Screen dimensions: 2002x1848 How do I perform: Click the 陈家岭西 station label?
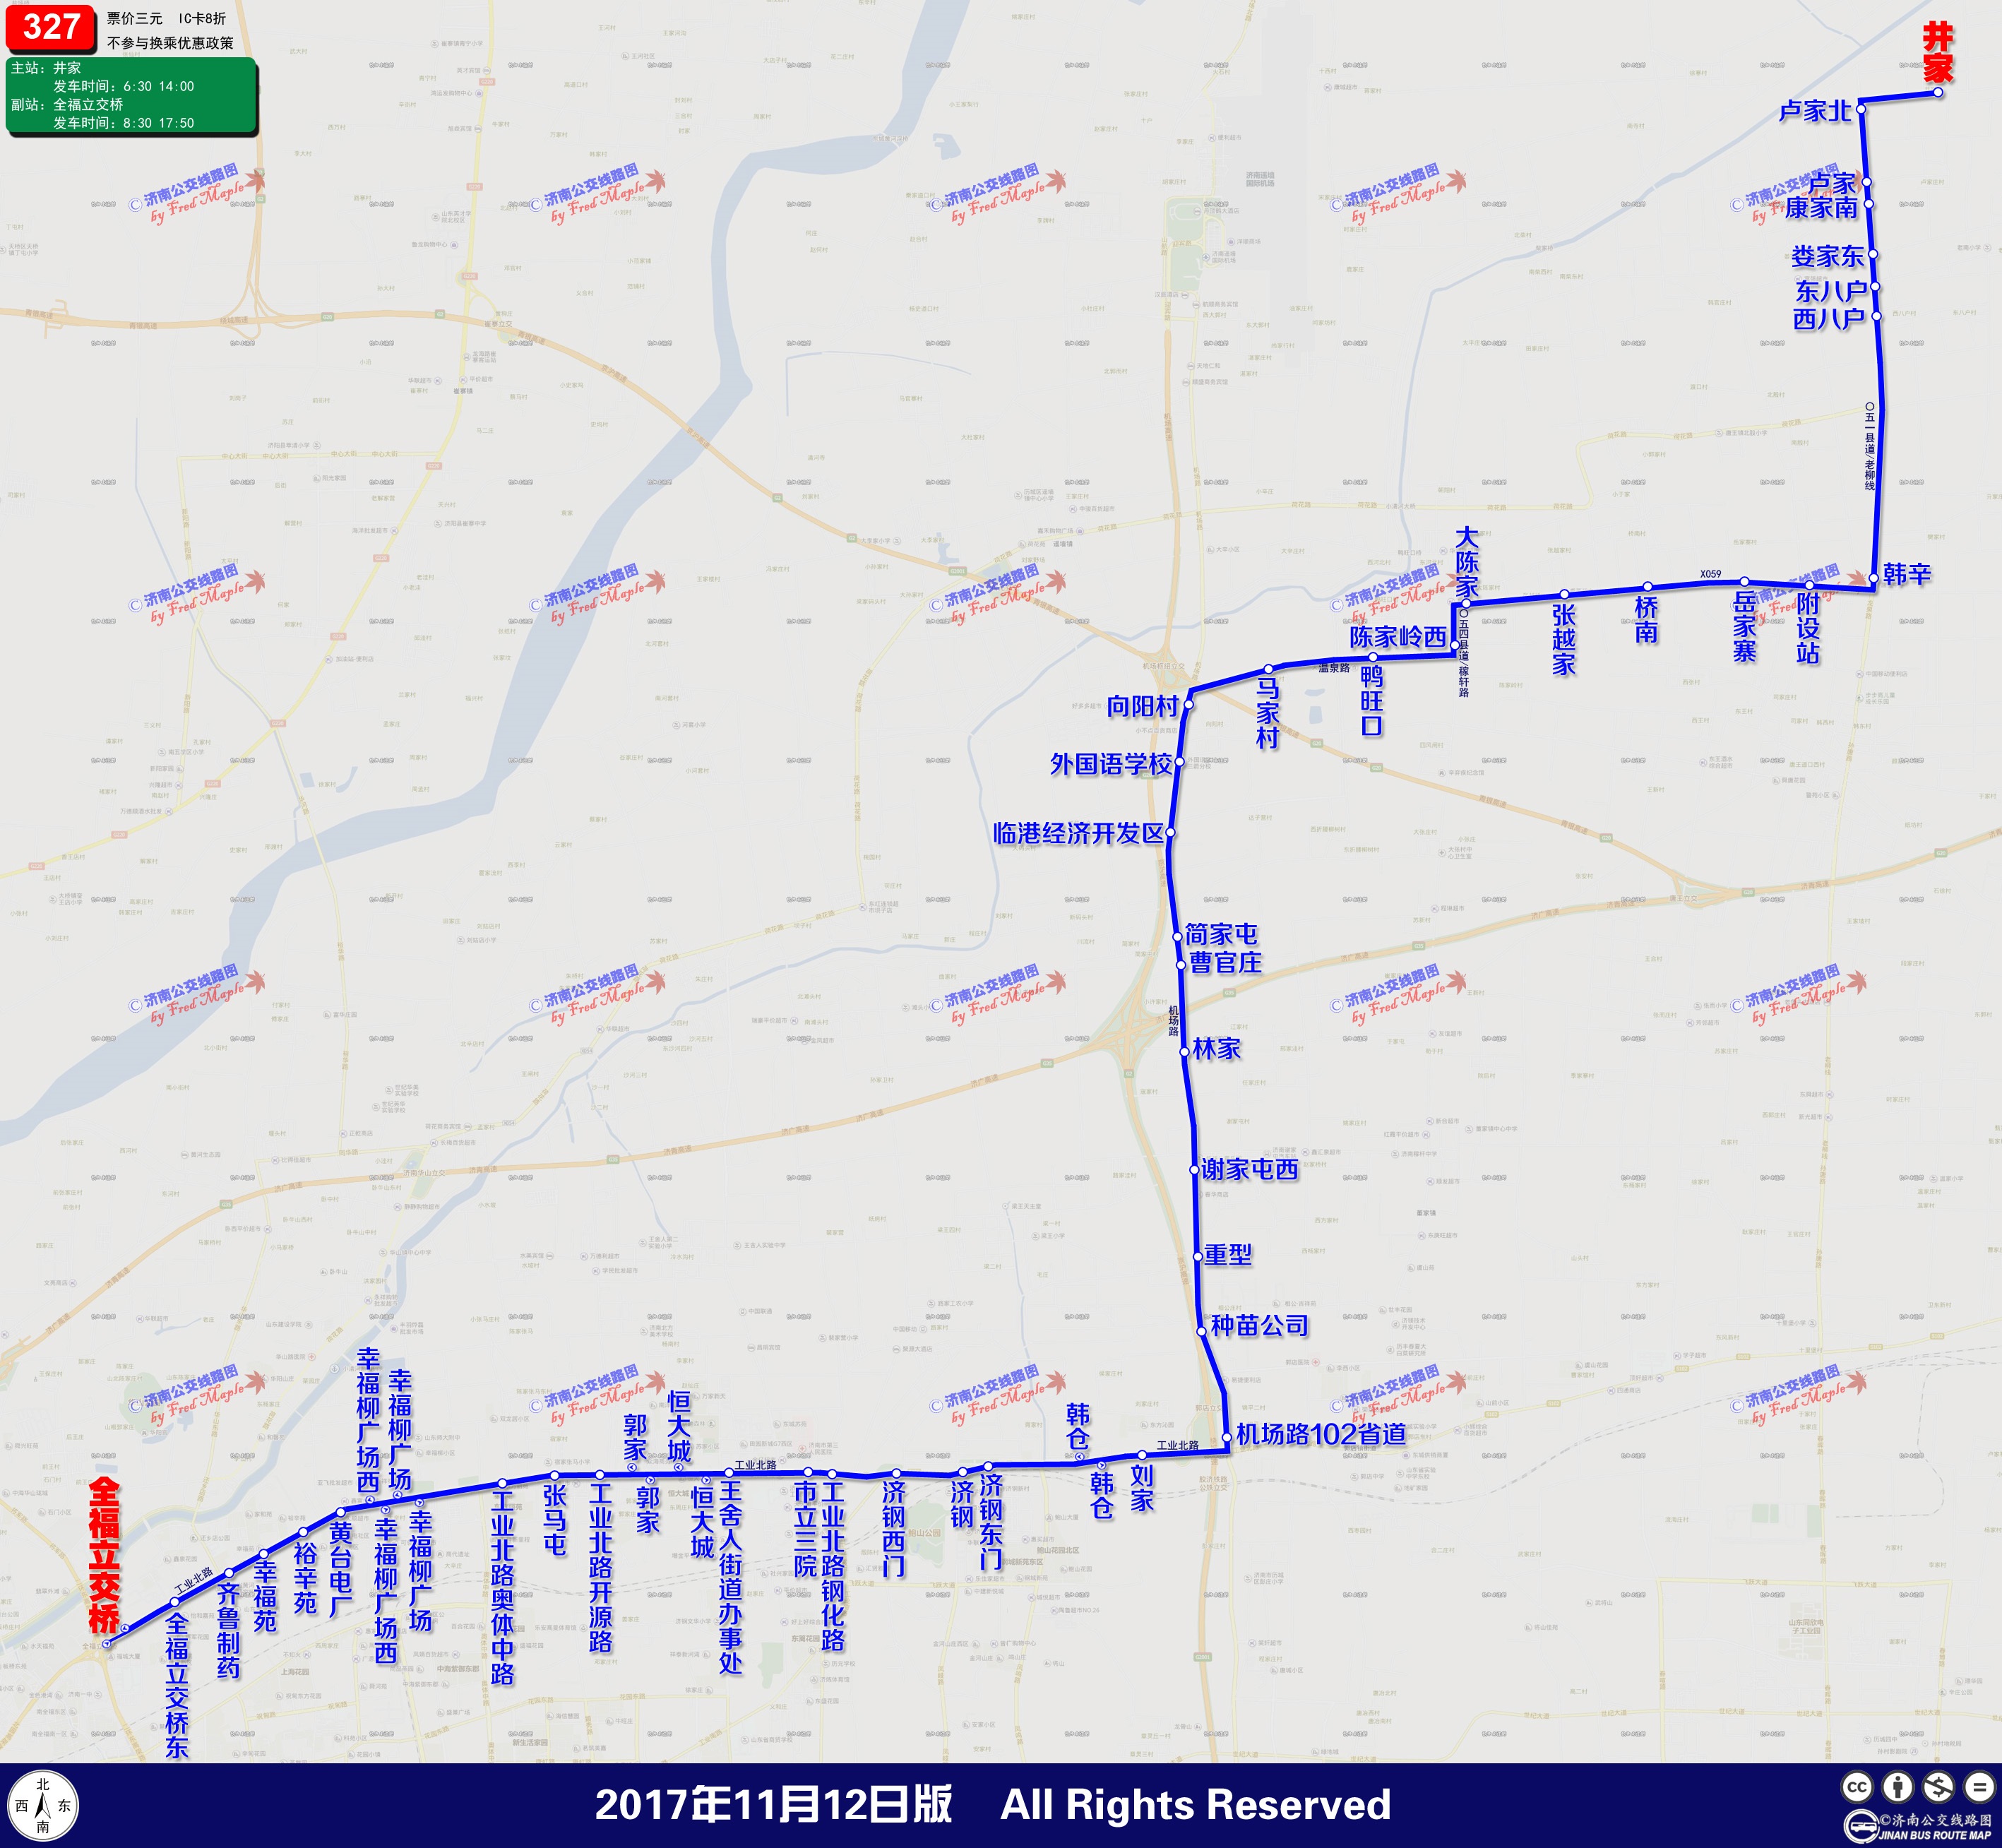tap(1398, 637)
